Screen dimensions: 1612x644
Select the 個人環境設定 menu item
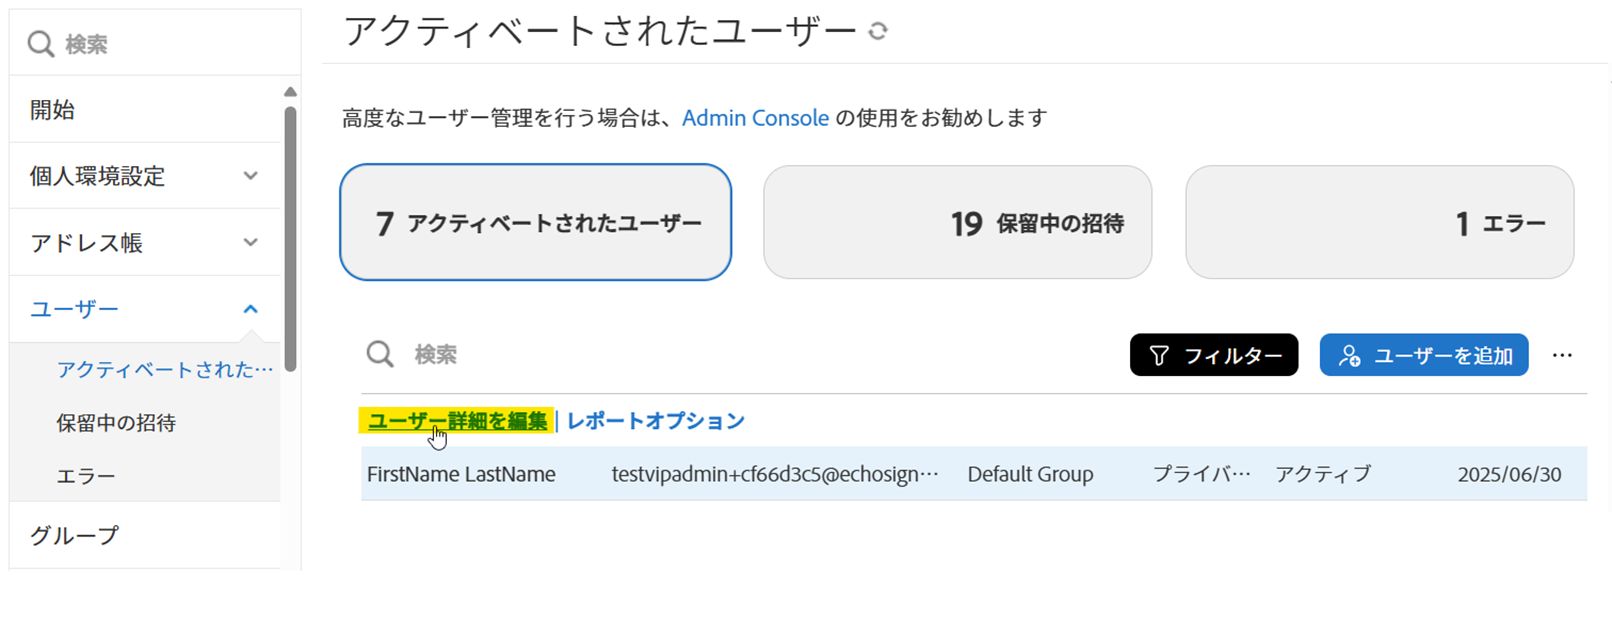(145, 176)
